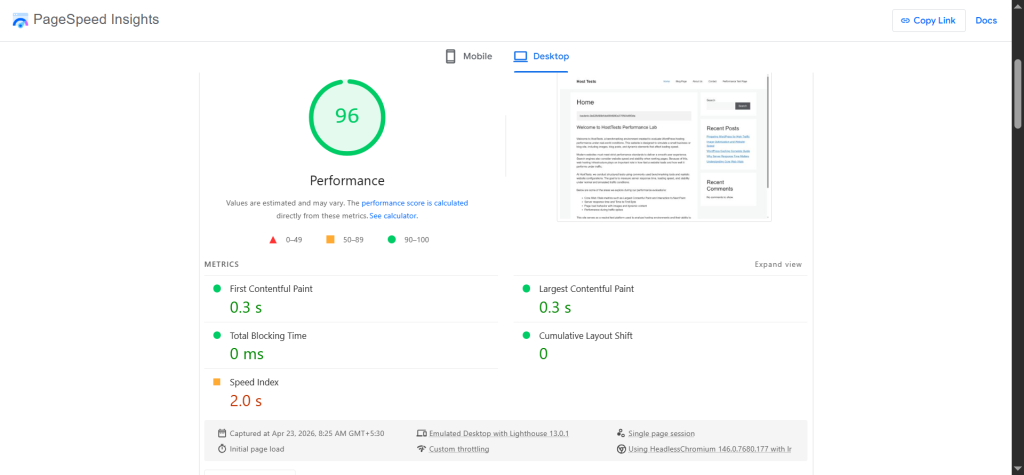Click the PageSpeed Insights logo icon
1024x475 pixels.
tap(20, 21)
